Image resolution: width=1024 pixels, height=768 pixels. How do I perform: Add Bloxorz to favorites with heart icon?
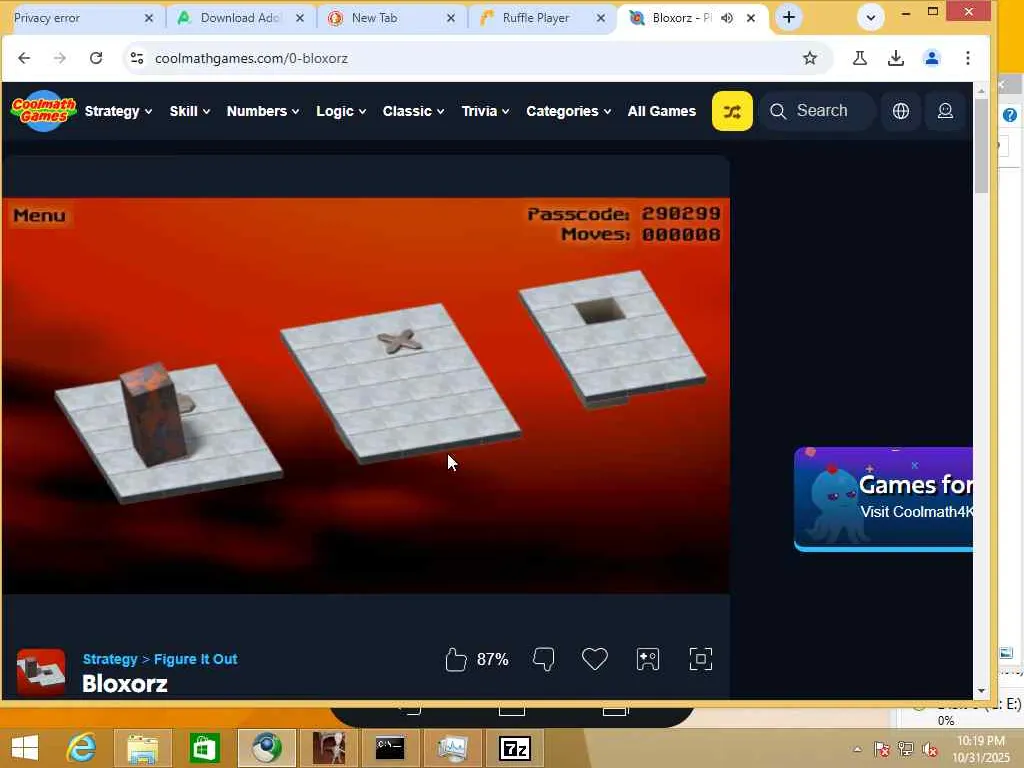(594, 659)
